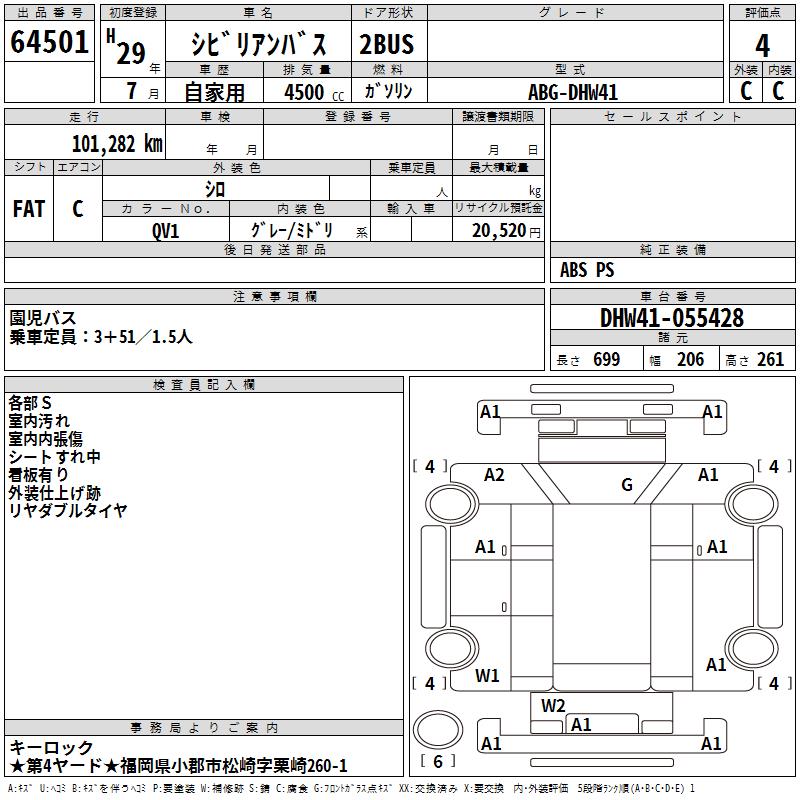Click the inspector note シートすれ中
The height and width of the screenshot is (800, 800).
(55, 457)
